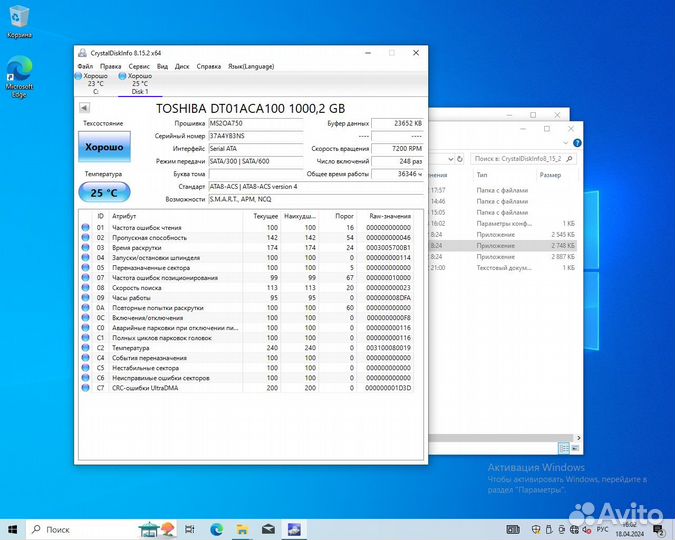Image resolution: width=675 pixels, height=540 pixels.
Task: Click the Хорошо health status button
Action: 104,147
